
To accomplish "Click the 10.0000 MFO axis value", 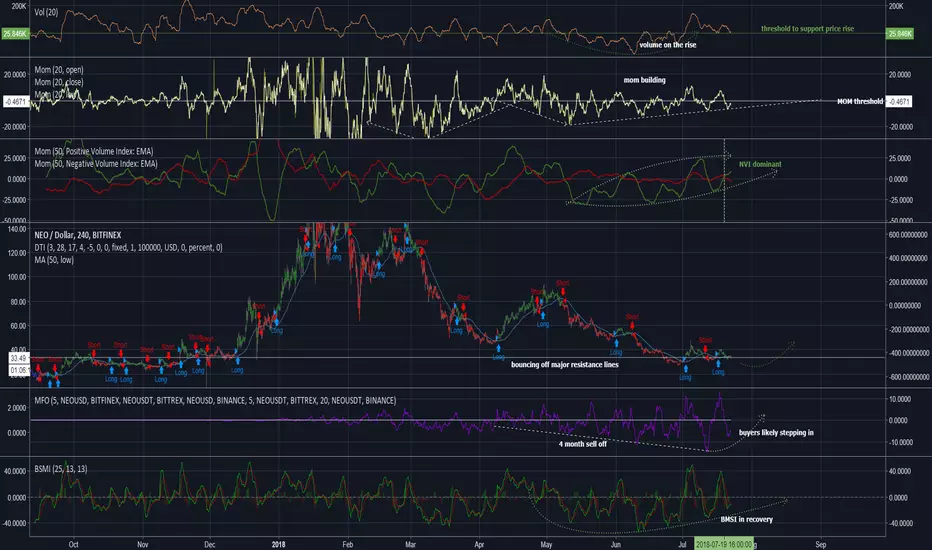I will 900,399.
